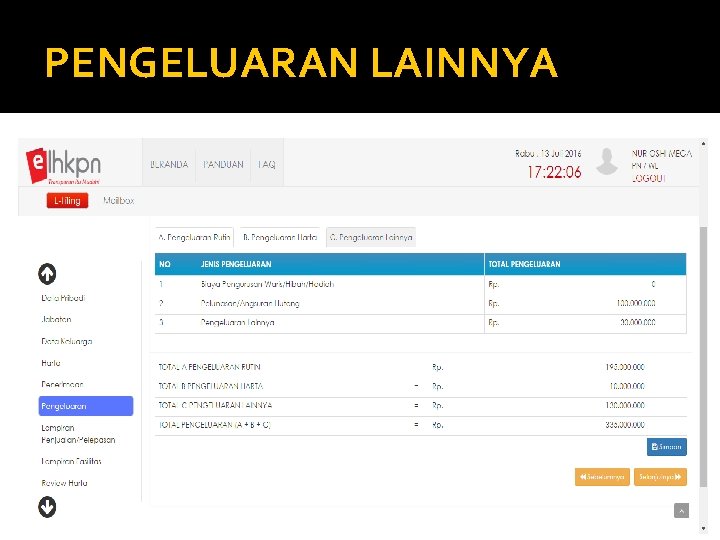
Task: Click TOTAL A PENGELUARAN RUTIN label
Action: [x=209, y=367]
